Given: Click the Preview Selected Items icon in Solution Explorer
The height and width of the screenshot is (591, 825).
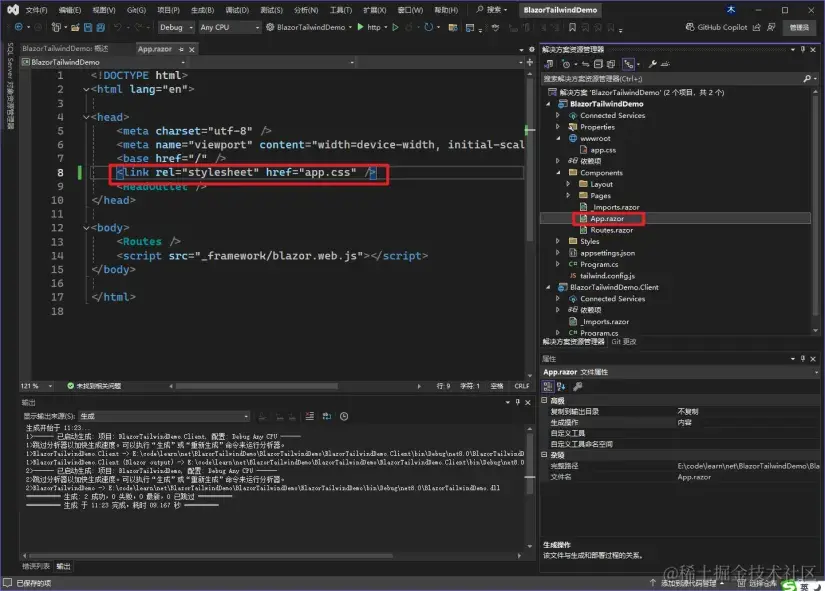Looking at the screenshot, I should pyautogui.click(x=666, y=64).
